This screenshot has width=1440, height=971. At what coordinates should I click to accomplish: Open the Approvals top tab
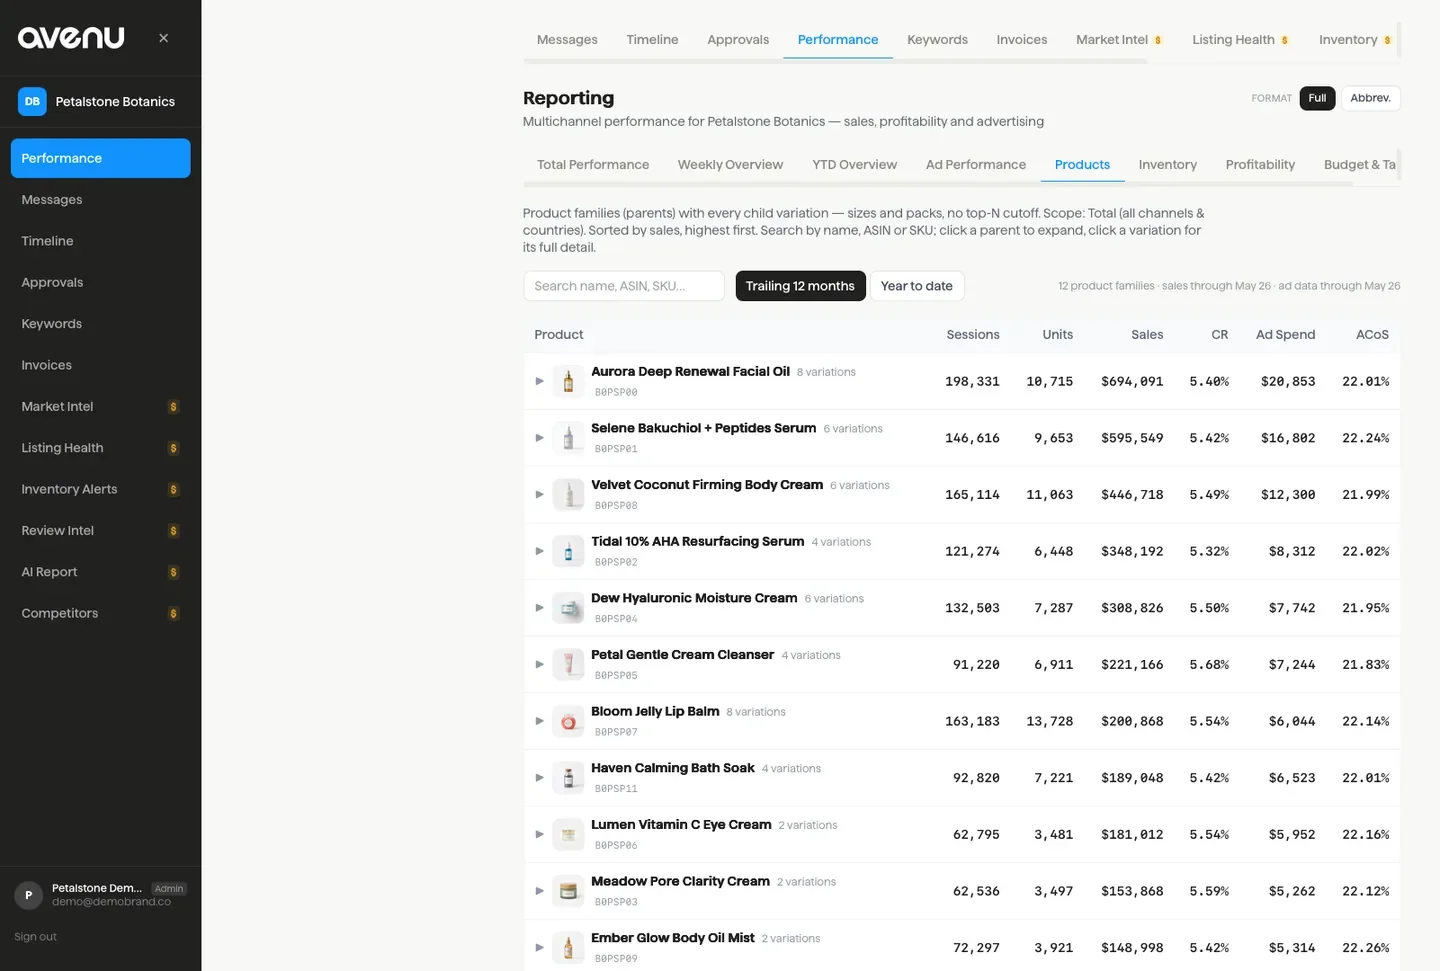[x=738, y=40]
